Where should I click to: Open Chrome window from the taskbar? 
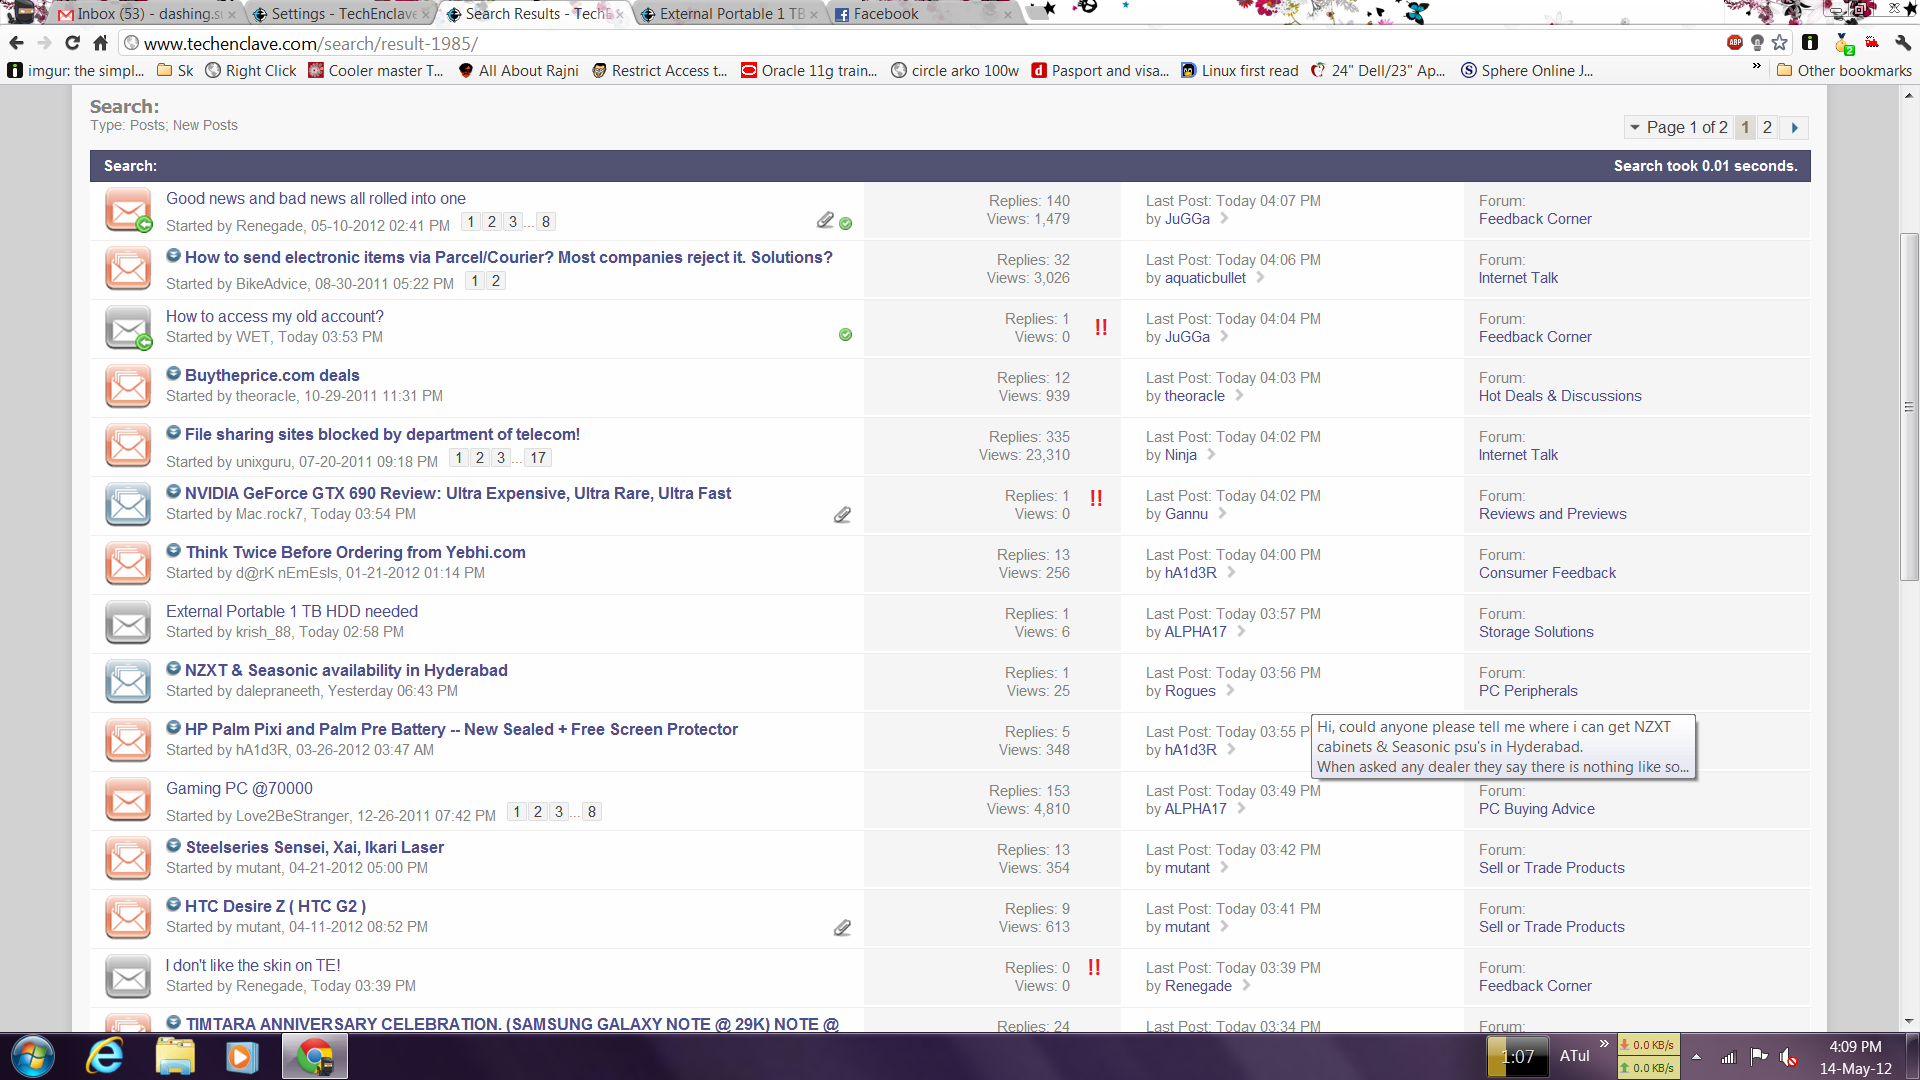(315, 1056)
